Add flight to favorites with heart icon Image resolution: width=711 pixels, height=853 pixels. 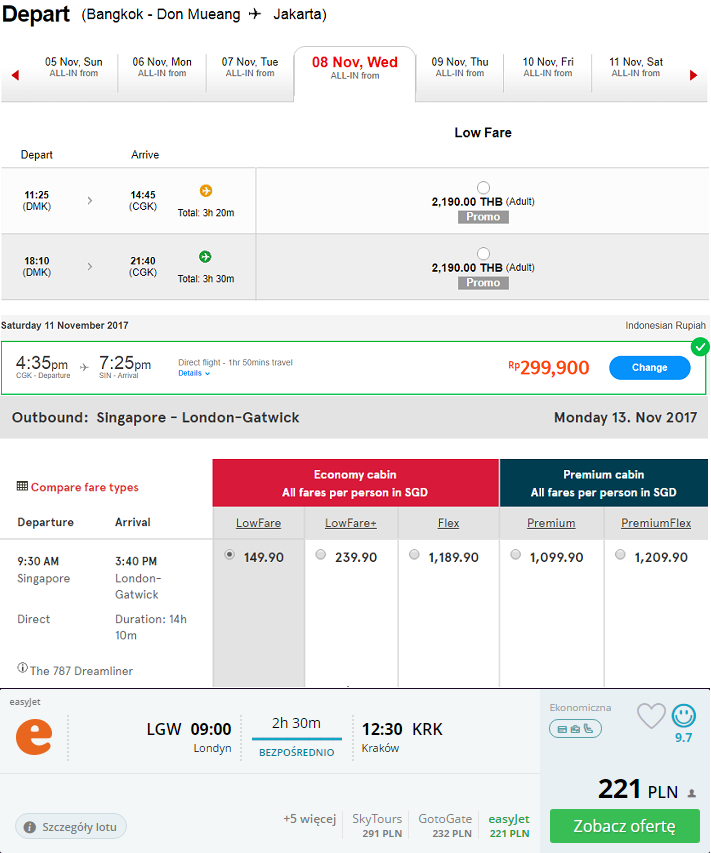(651, 715)
